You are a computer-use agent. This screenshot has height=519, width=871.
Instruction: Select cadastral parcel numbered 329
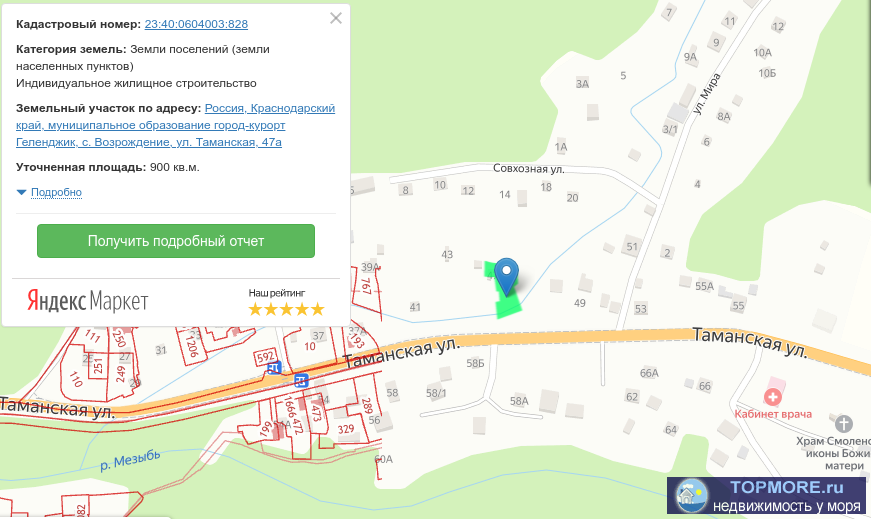click(x=345, y=429)
